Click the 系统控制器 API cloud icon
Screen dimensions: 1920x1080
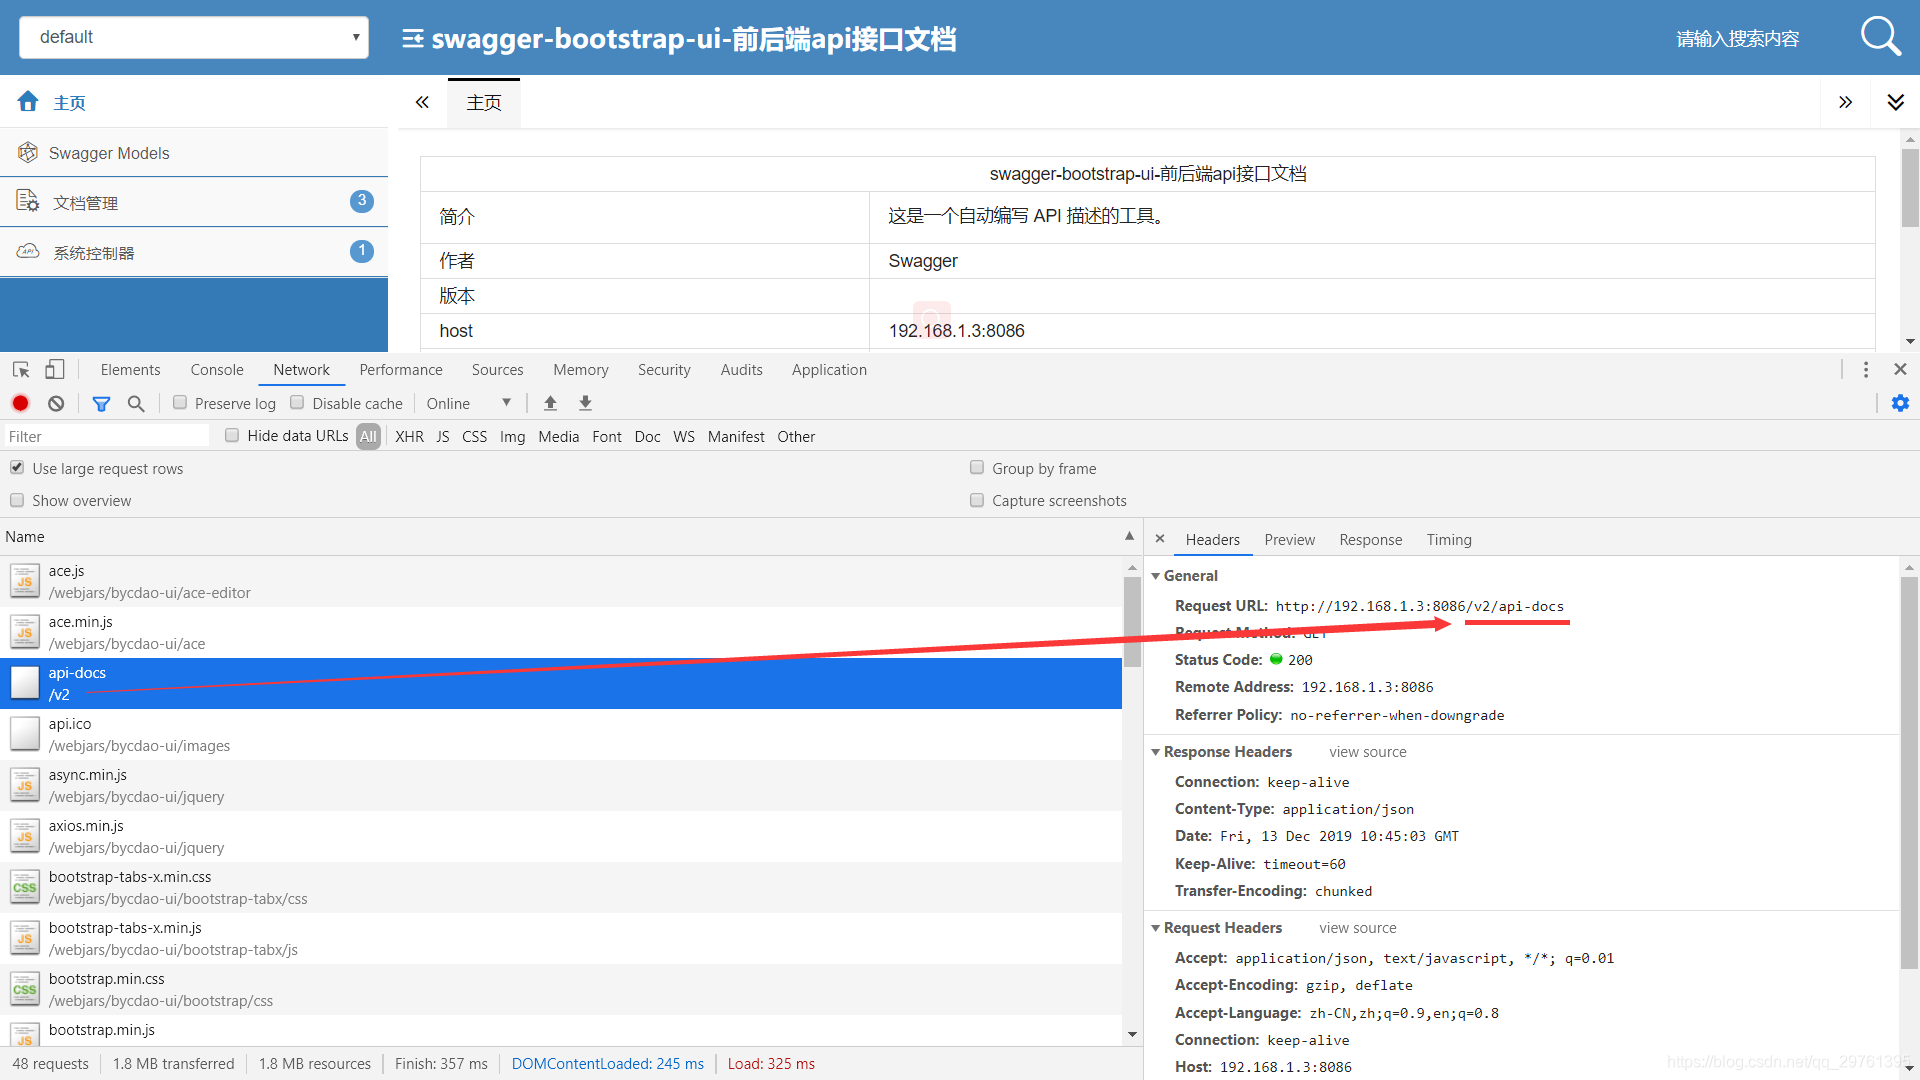point(28,251)
